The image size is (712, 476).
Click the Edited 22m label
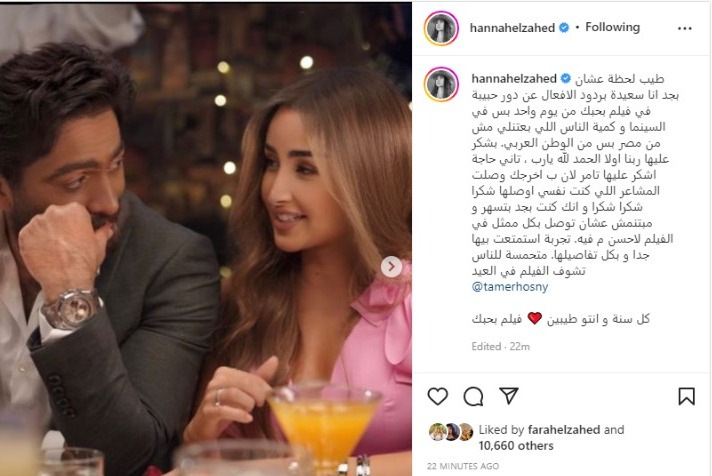click(x=500, y=347)
